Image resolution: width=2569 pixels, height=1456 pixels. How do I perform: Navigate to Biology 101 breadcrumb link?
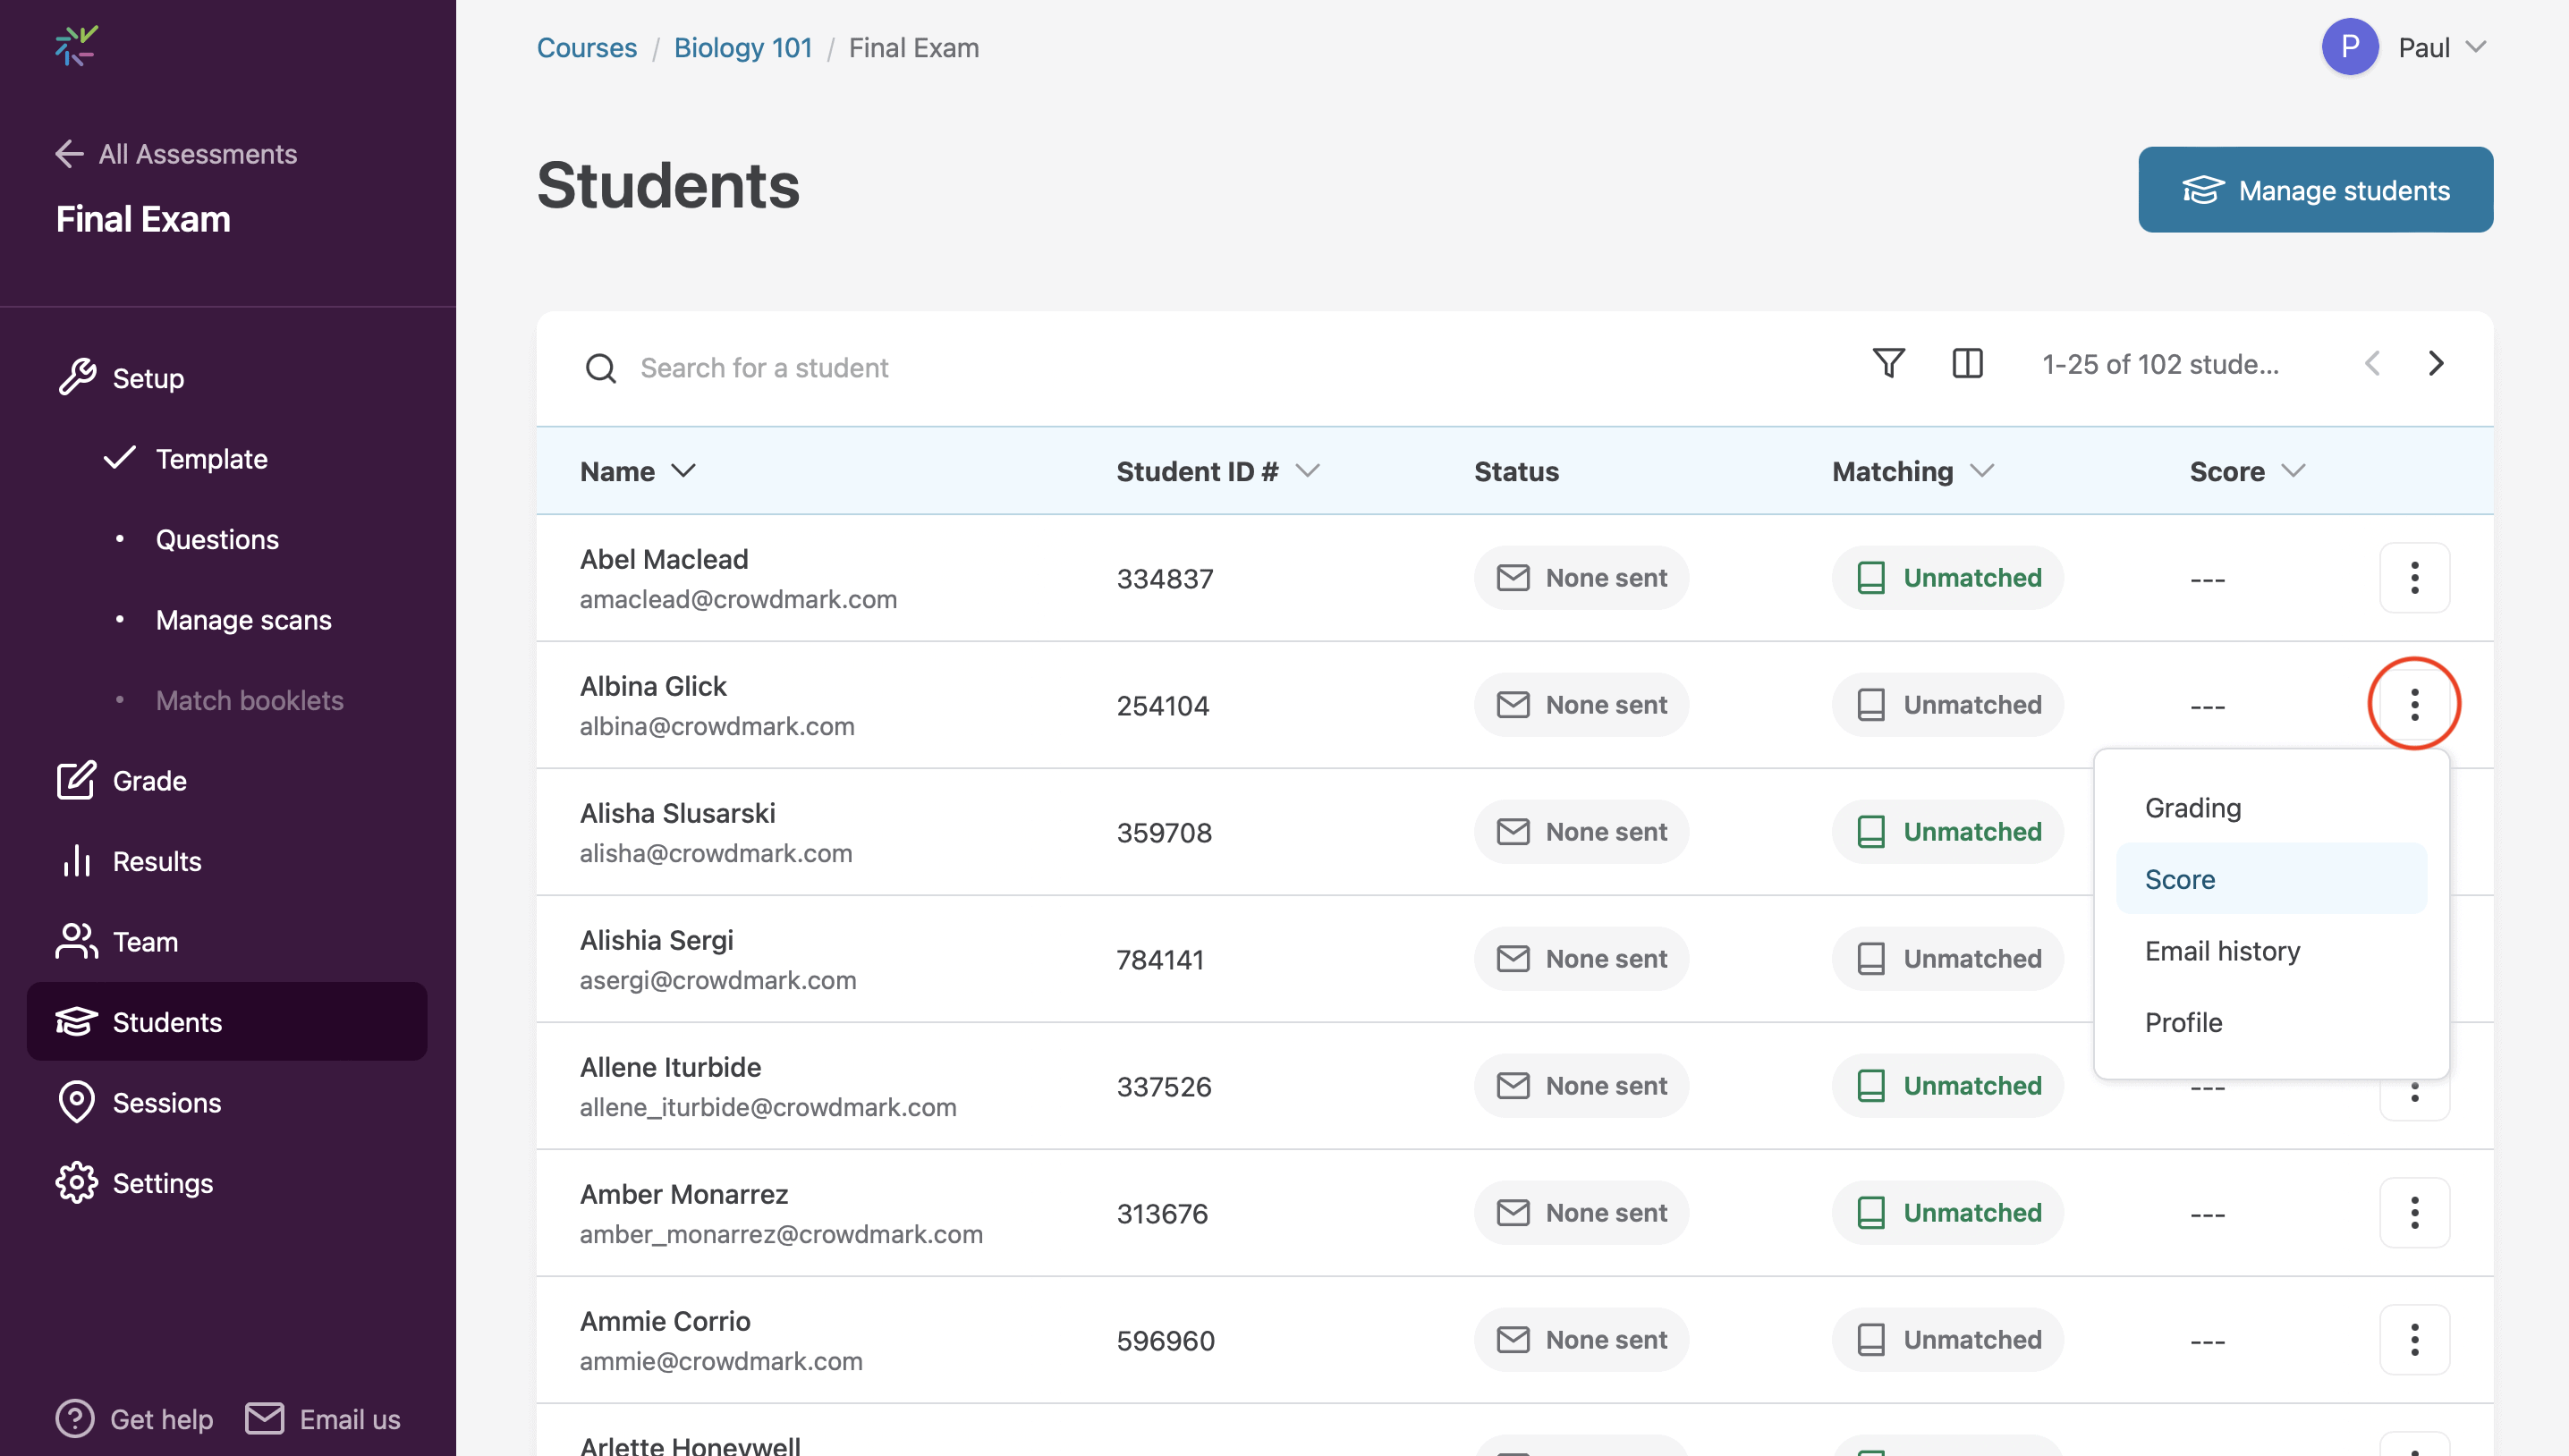pos(743,47)
